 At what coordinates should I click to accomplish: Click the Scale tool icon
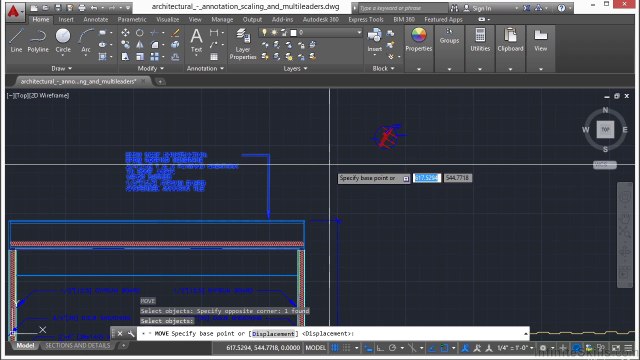coord(140,57)
